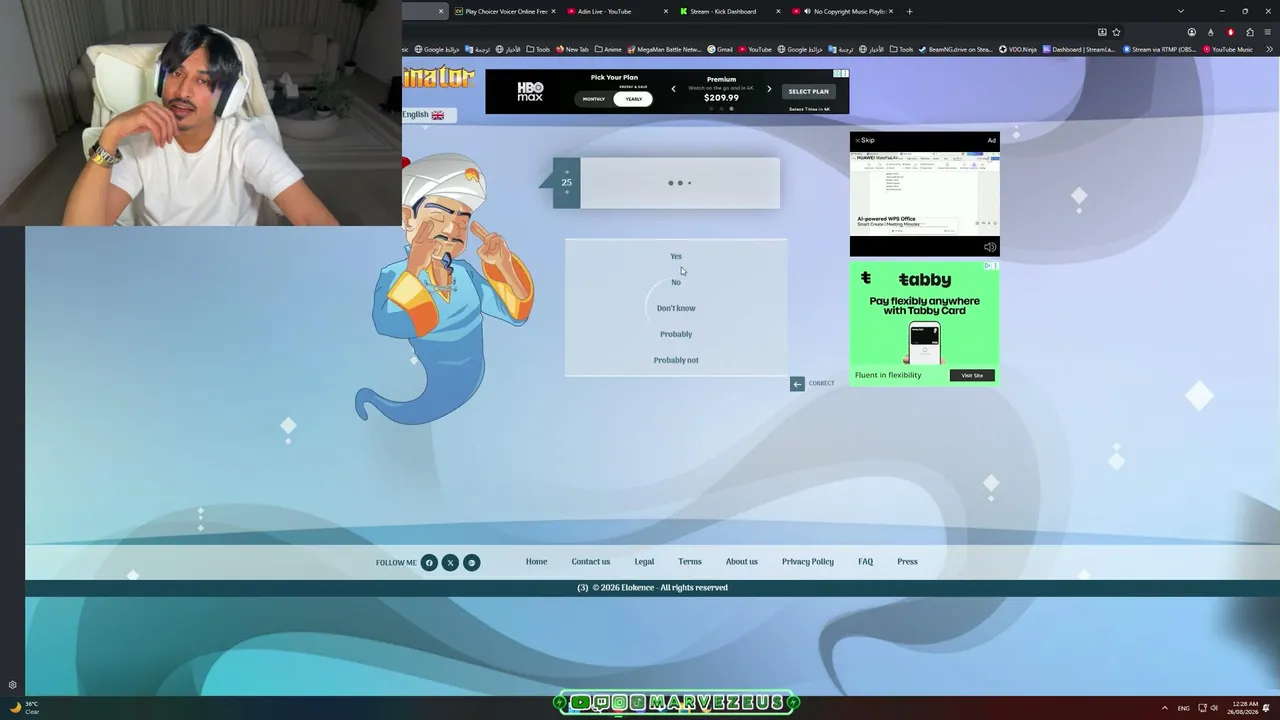Screen dimensions: 1280x720
Task: Close the Adin Live - YouTube tab
Action: click(x=665, y=11)
